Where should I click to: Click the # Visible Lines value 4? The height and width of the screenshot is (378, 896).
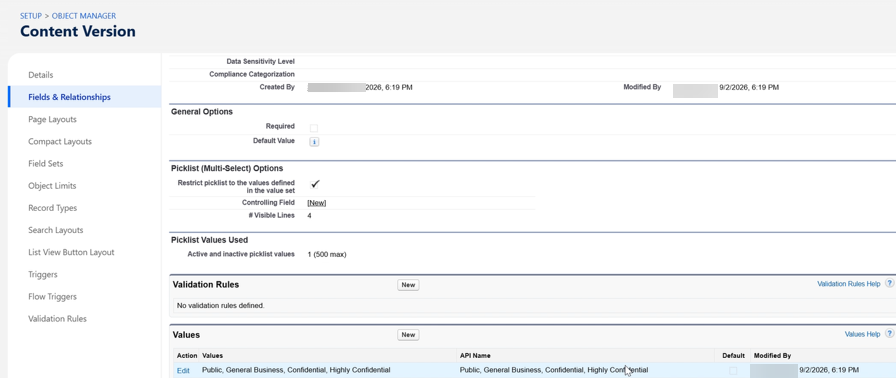309,216
